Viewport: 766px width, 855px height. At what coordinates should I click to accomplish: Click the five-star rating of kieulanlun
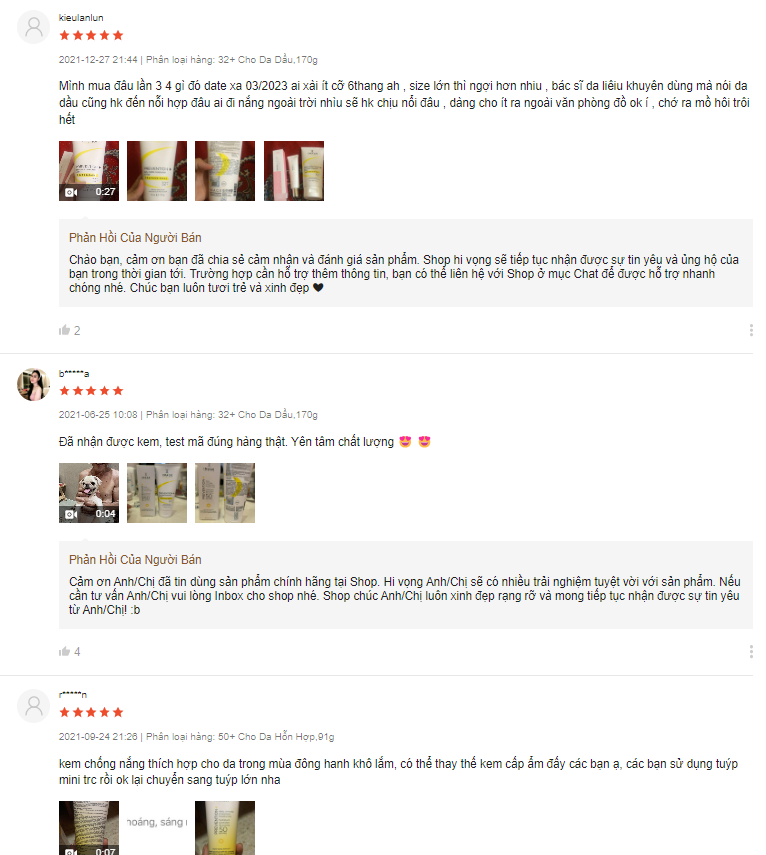(91, 35)
